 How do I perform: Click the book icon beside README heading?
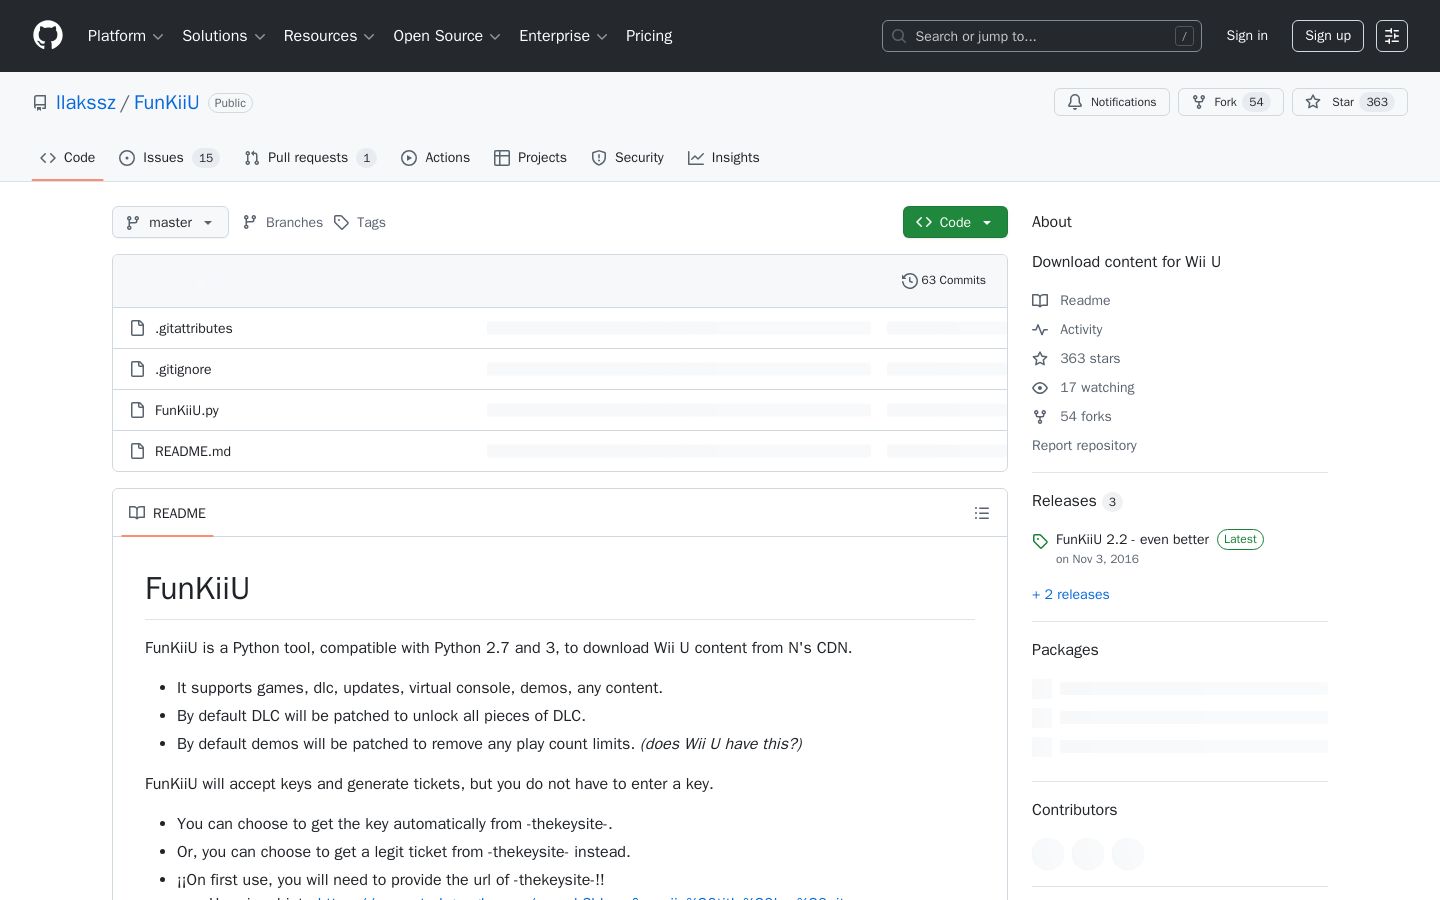pyautogui.click(x=137, y=513)
